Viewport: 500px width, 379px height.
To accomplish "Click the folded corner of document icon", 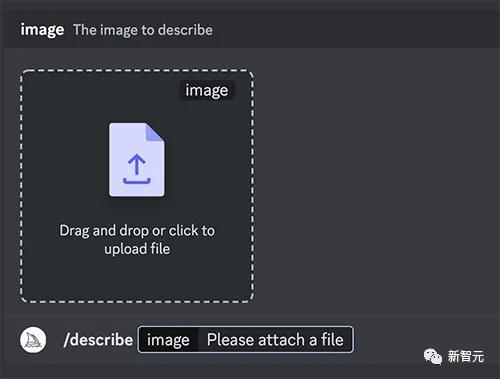I will [154, 133].
